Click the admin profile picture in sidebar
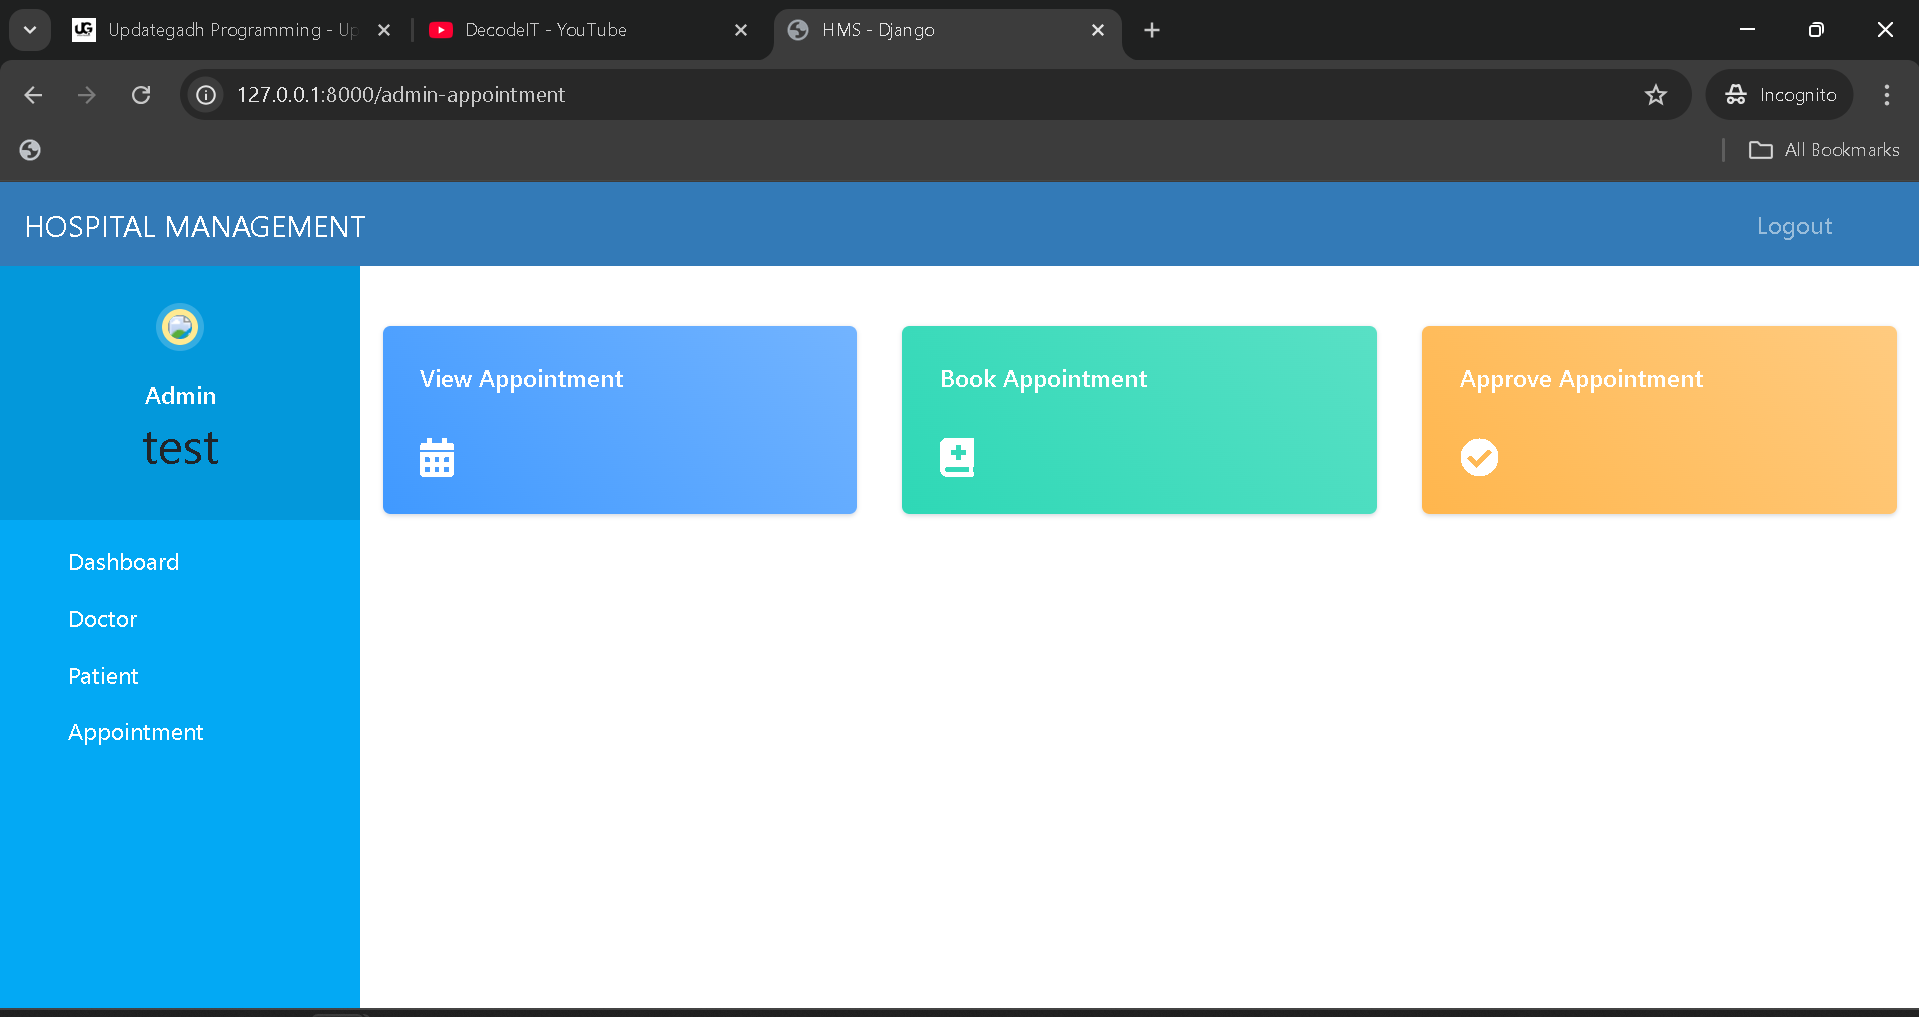 (180, 327)
